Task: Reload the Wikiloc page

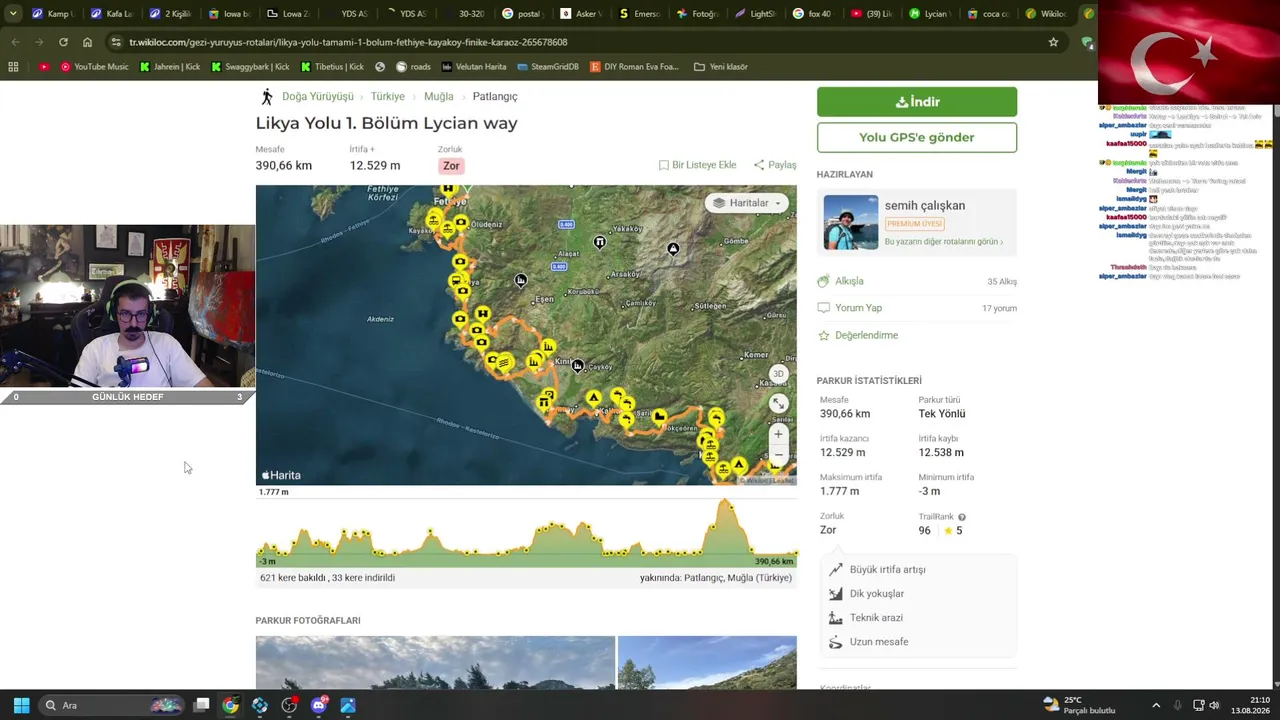Action: coord(63,42)
